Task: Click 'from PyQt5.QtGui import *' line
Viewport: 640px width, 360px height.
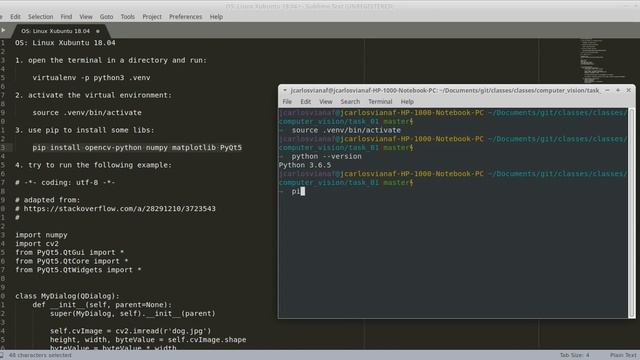Action: [x=69, y=252]
